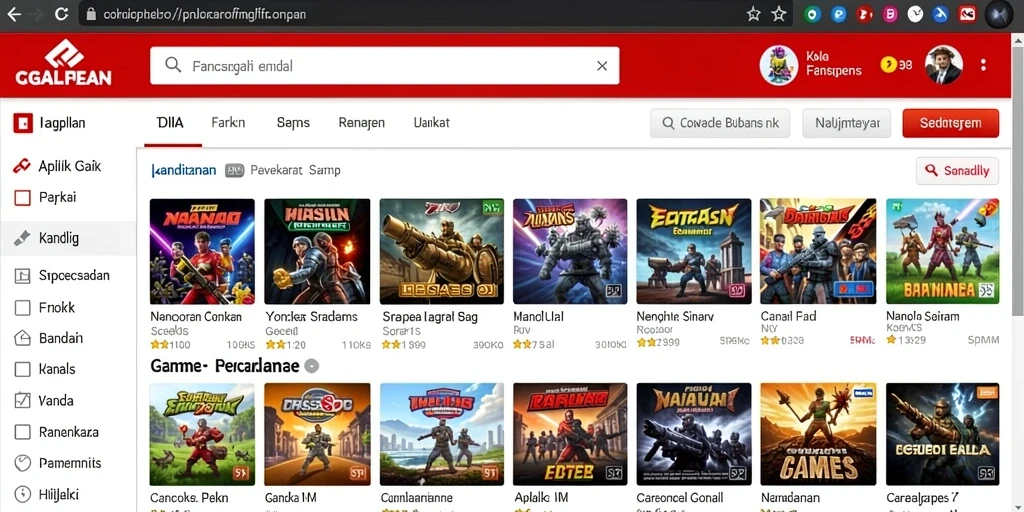Open the Manold Ual game thumbnail
The image size is (1024, 512).
[570, 251]
